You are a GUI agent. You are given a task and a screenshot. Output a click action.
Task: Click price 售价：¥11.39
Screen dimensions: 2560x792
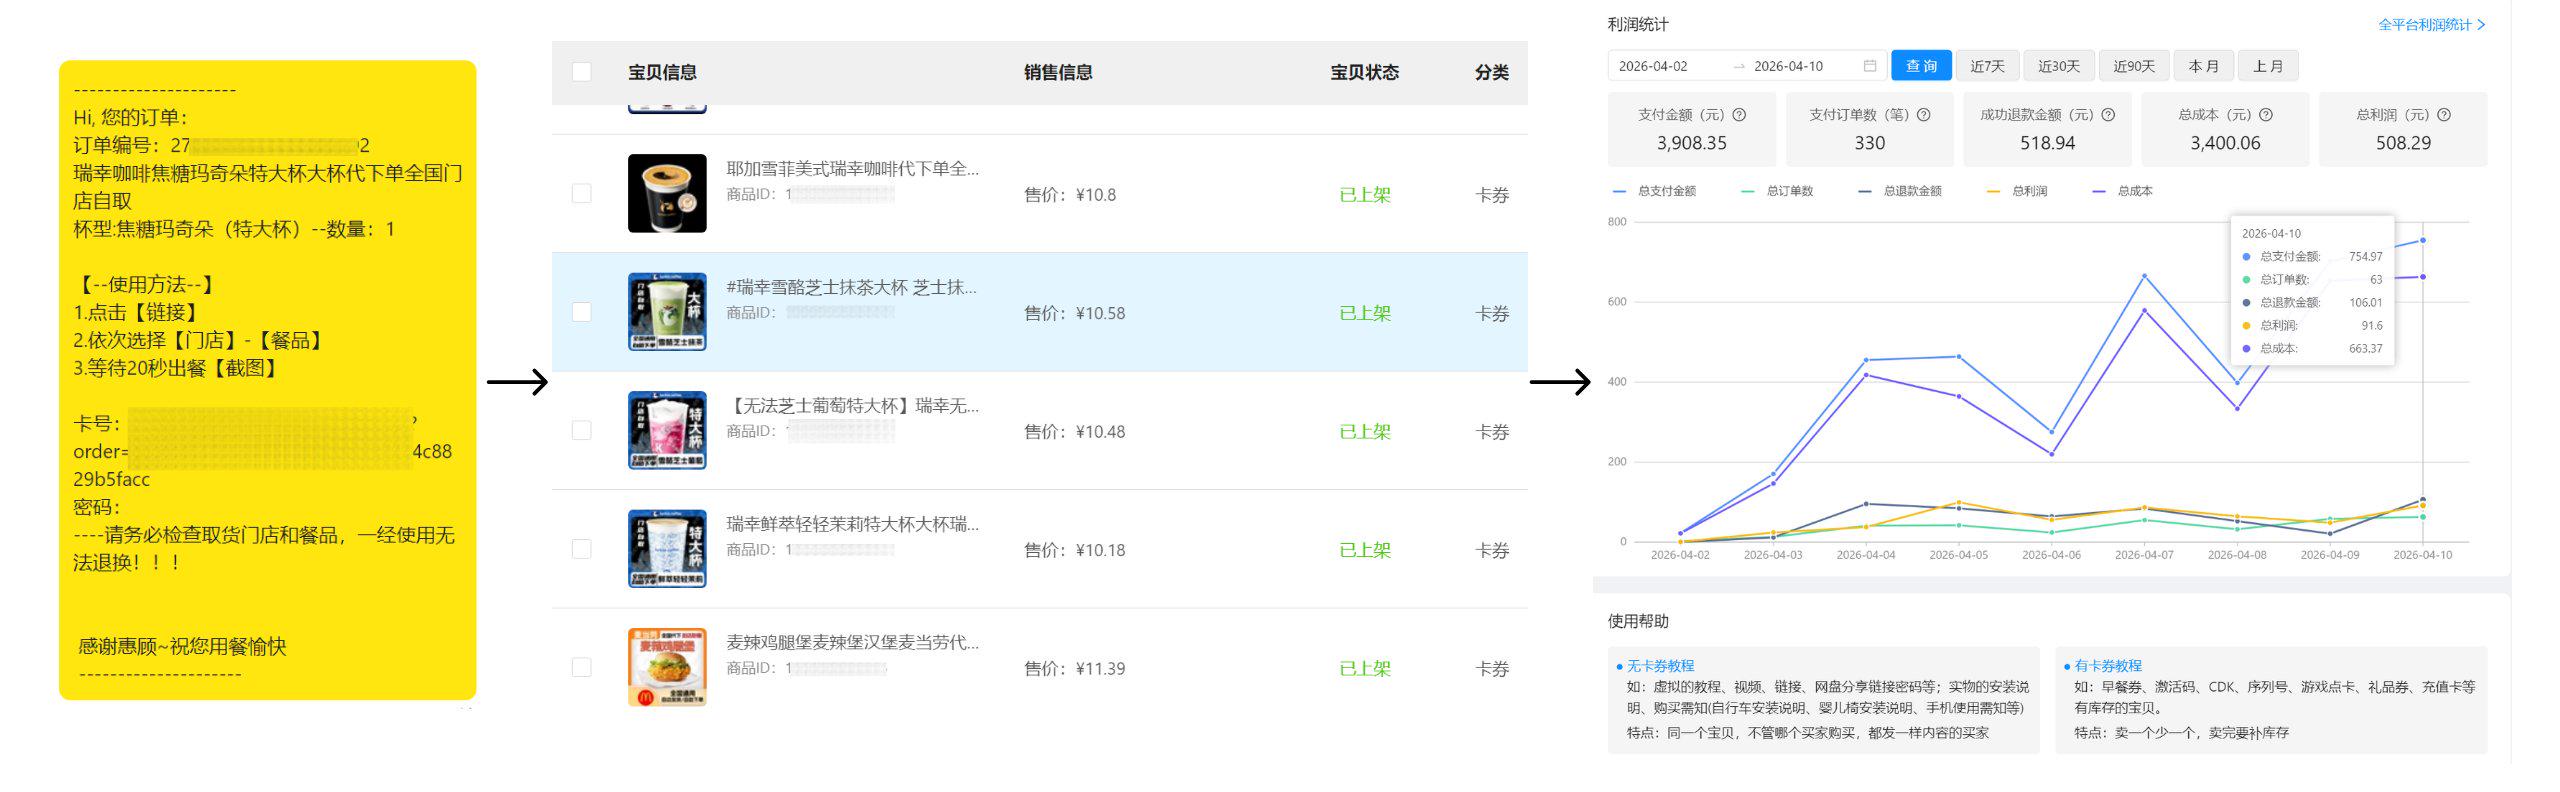coord(1074,669)
